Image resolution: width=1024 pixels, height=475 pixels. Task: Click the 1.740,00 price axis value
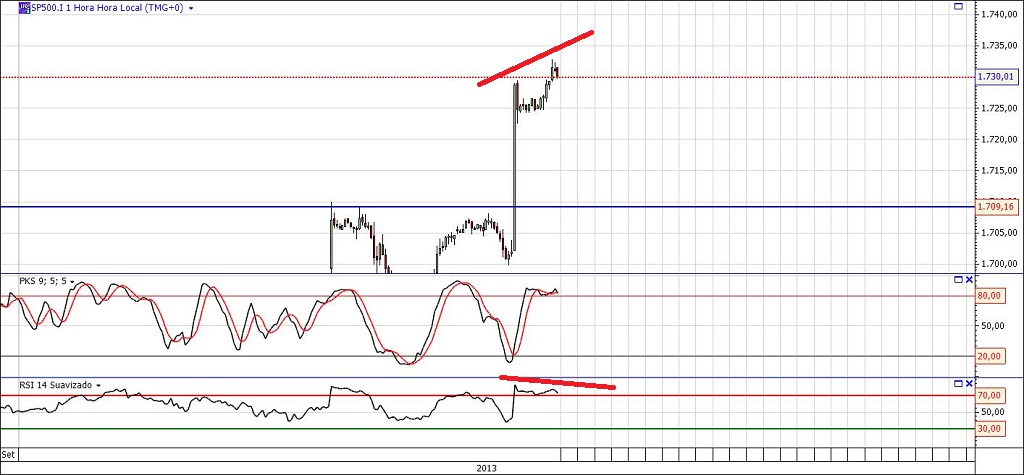(998, 14)
